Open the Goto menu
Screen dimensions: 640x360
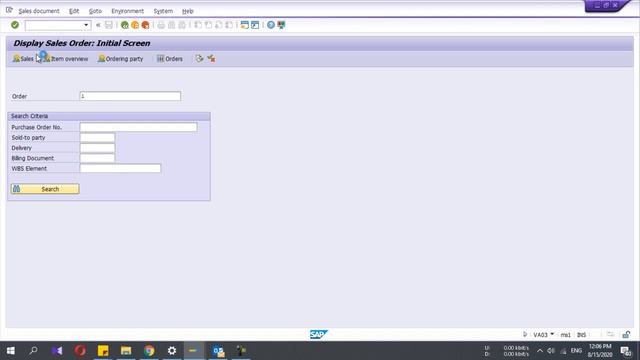[x=95, y=11]
